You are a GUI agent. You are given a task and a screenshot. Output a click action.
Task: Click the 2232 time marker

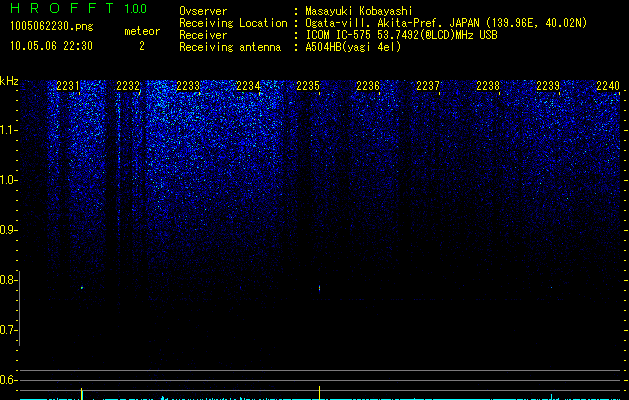(x=128, y=86)
